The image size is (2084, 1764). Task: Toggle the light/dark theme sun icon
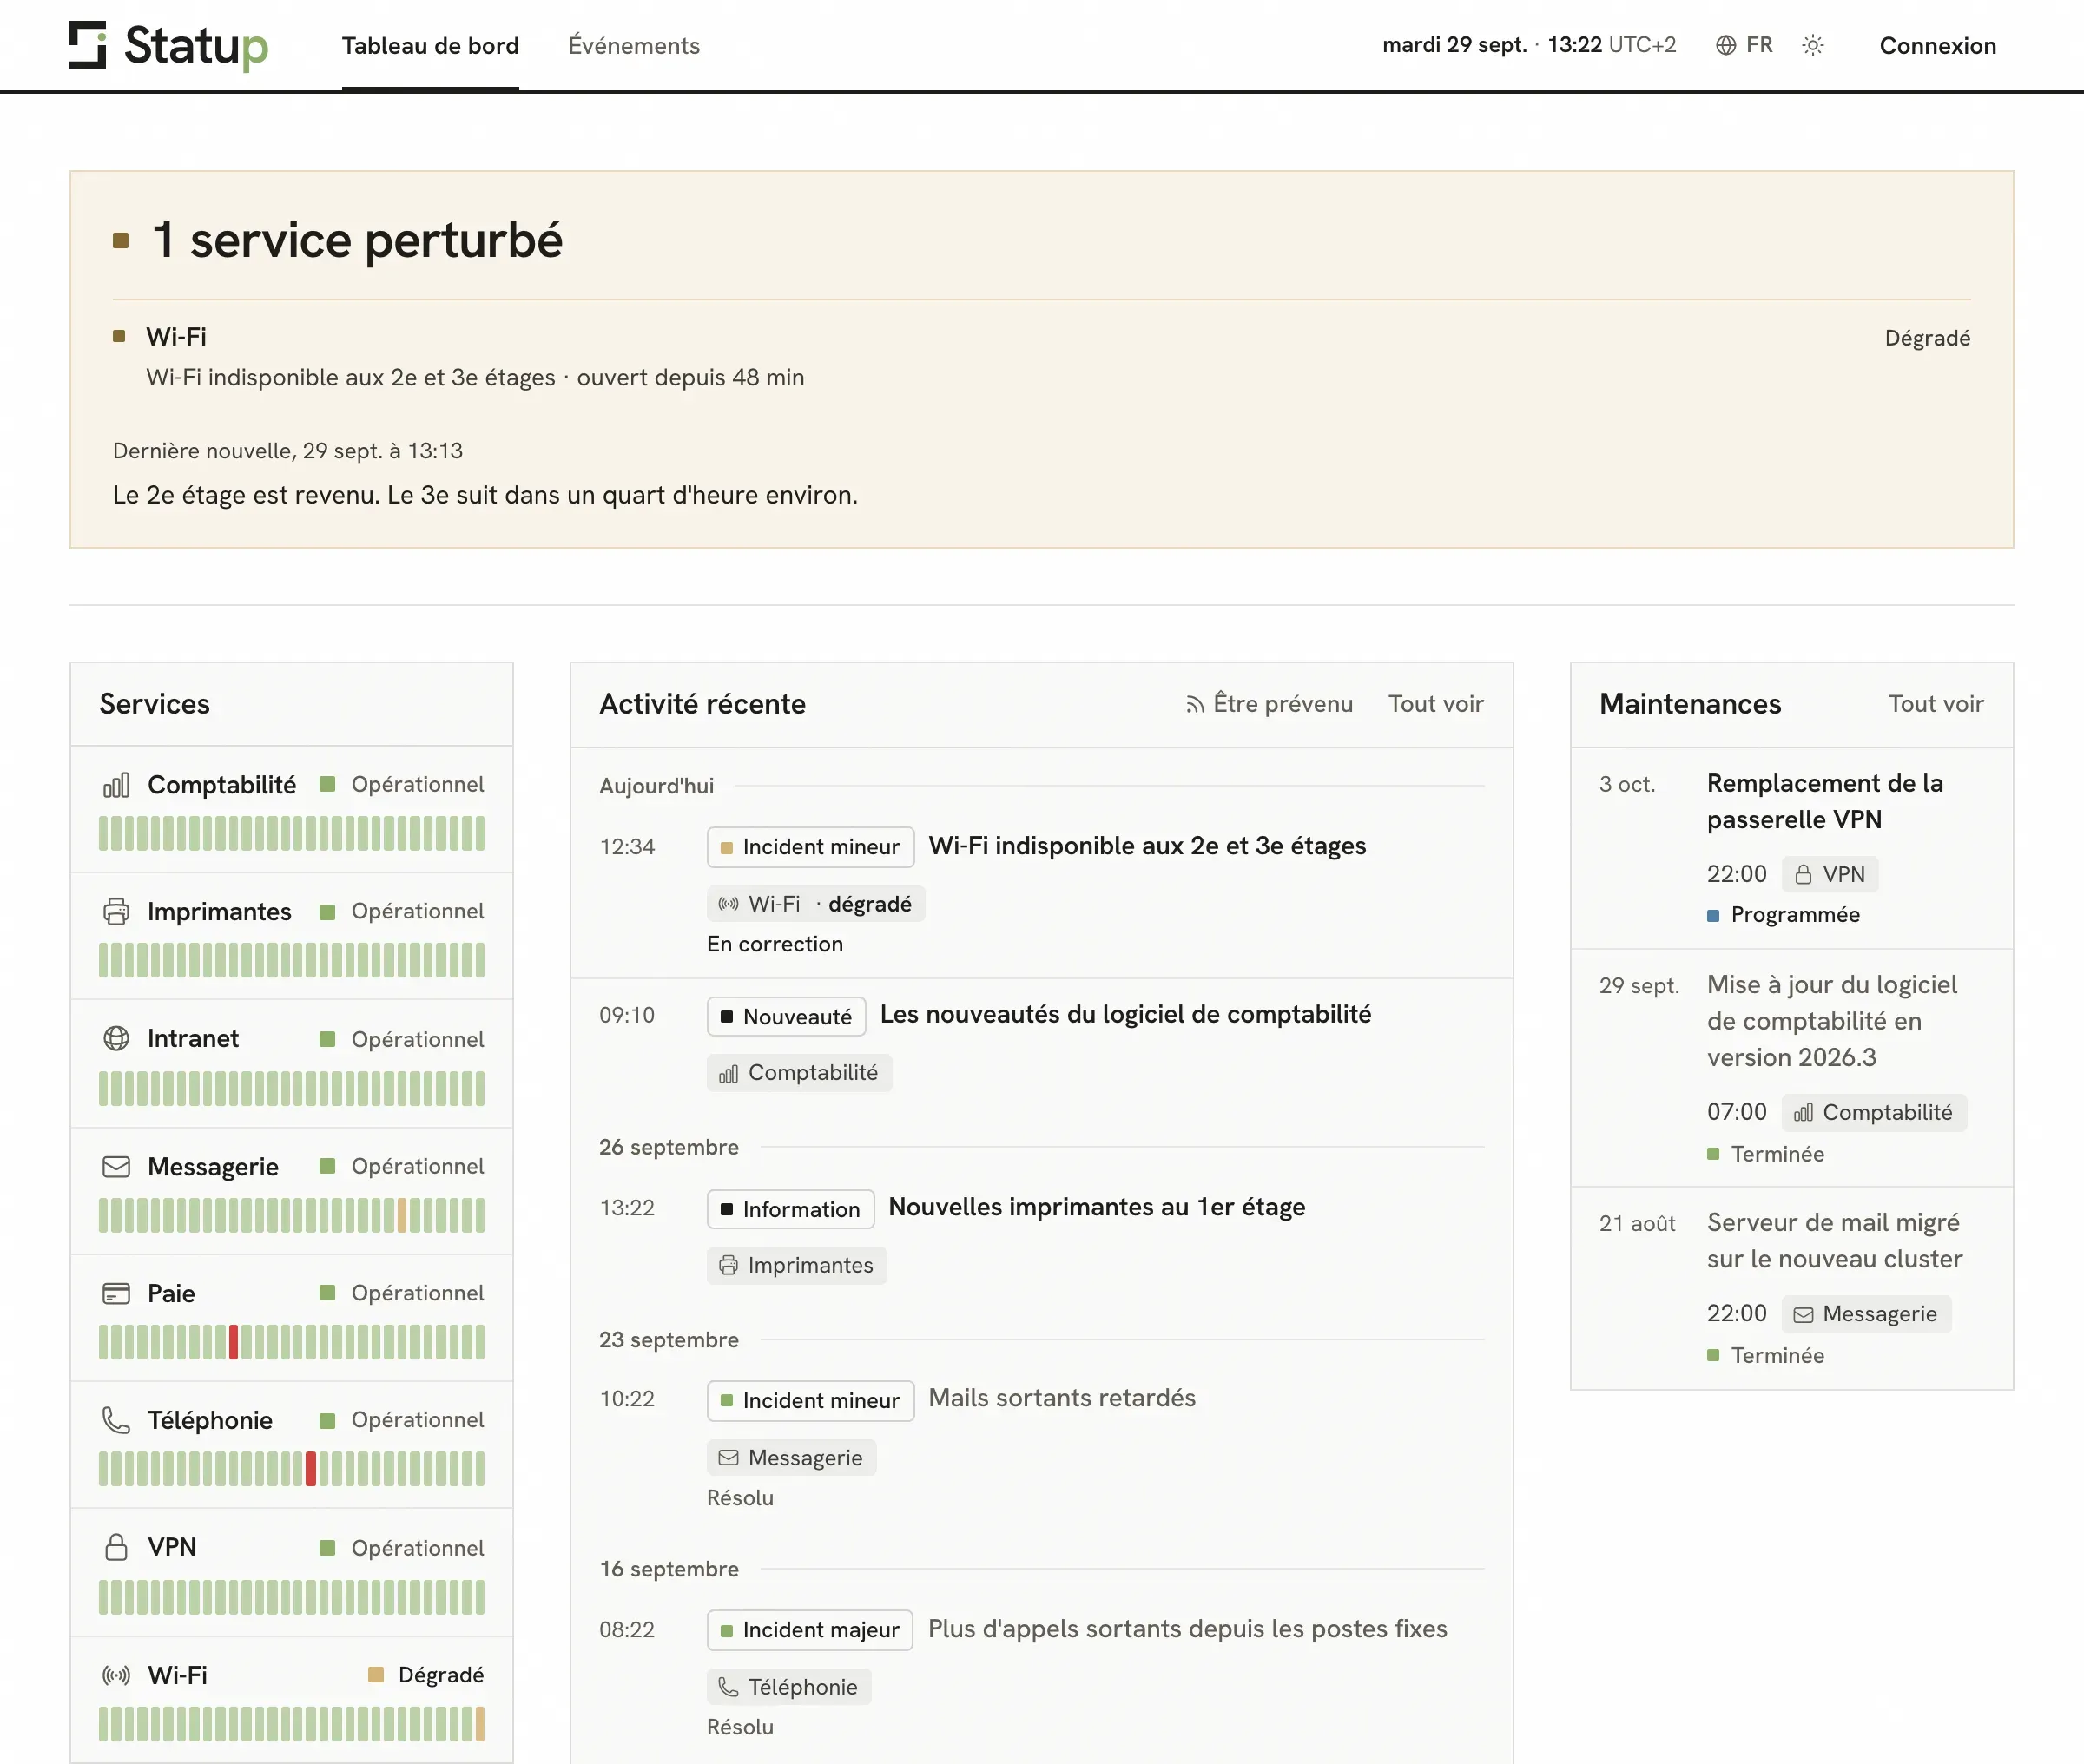[1813, 45]
